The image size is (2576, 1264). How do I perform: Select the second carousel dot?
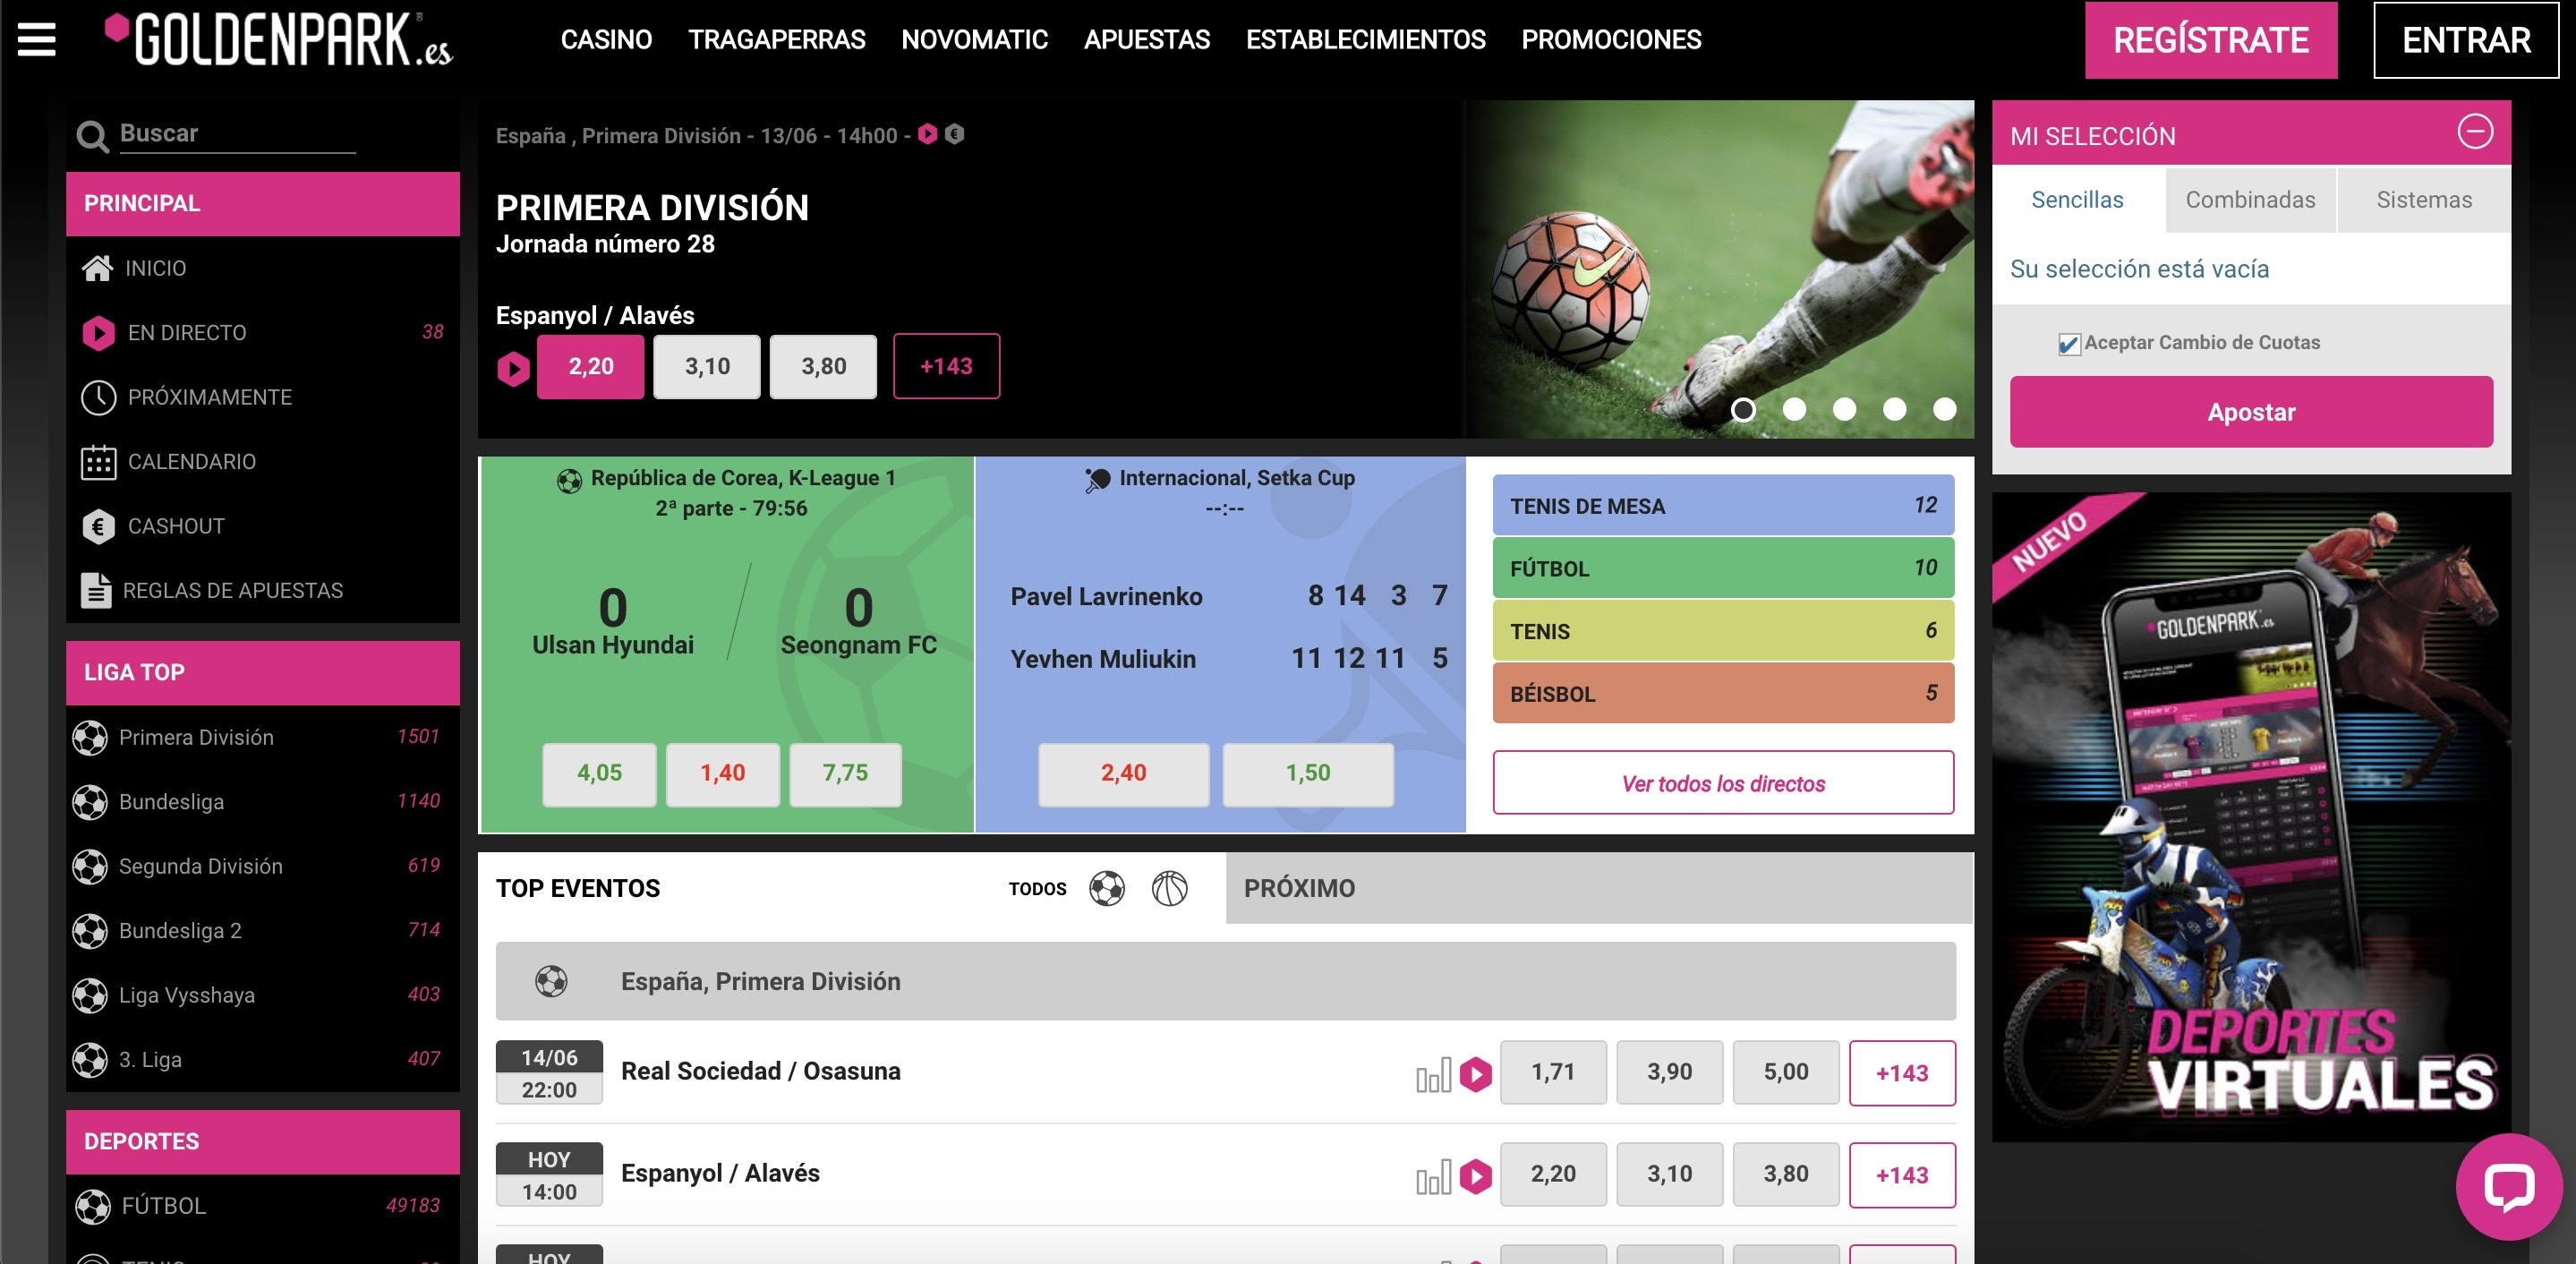coord(1794,409)
